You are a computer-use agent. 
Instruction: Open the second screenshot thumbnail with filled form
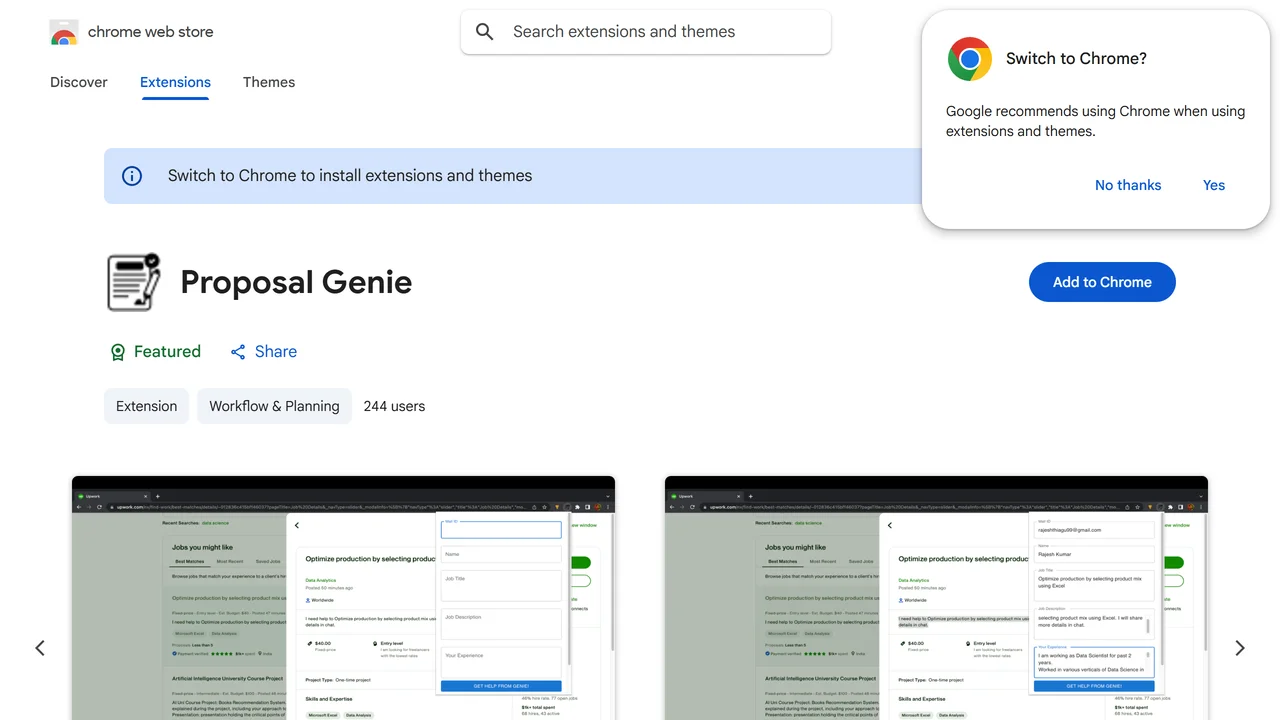(936, 598)
